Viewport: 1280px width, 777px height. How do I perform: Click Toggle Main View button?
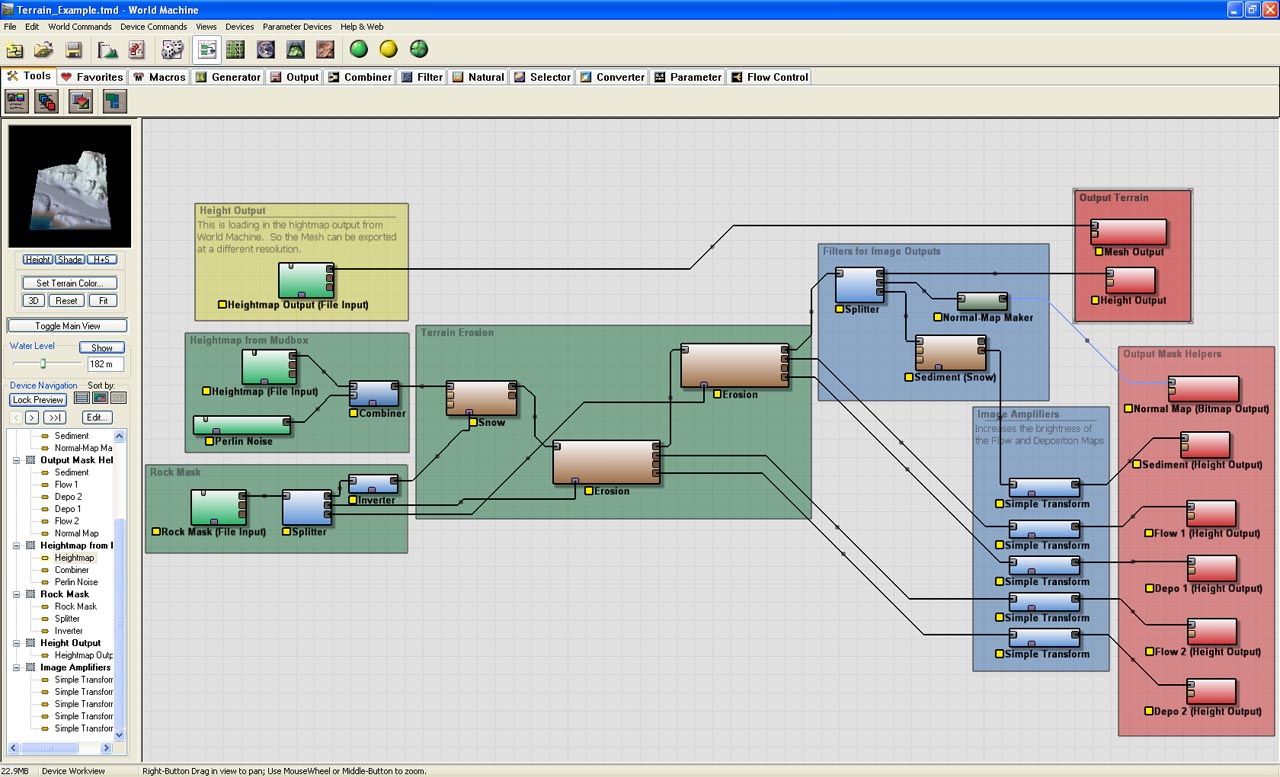coord(68,325)
